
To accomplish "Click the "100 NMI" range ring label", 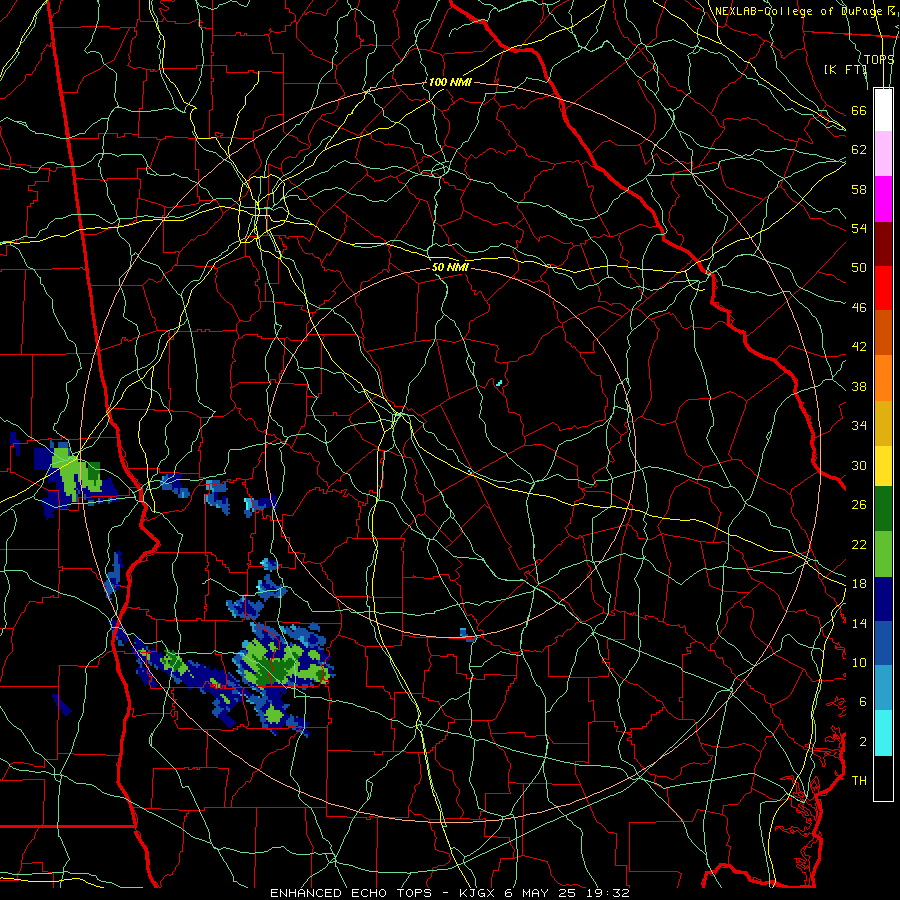I will pyautogui.click(x=450, y=82).
